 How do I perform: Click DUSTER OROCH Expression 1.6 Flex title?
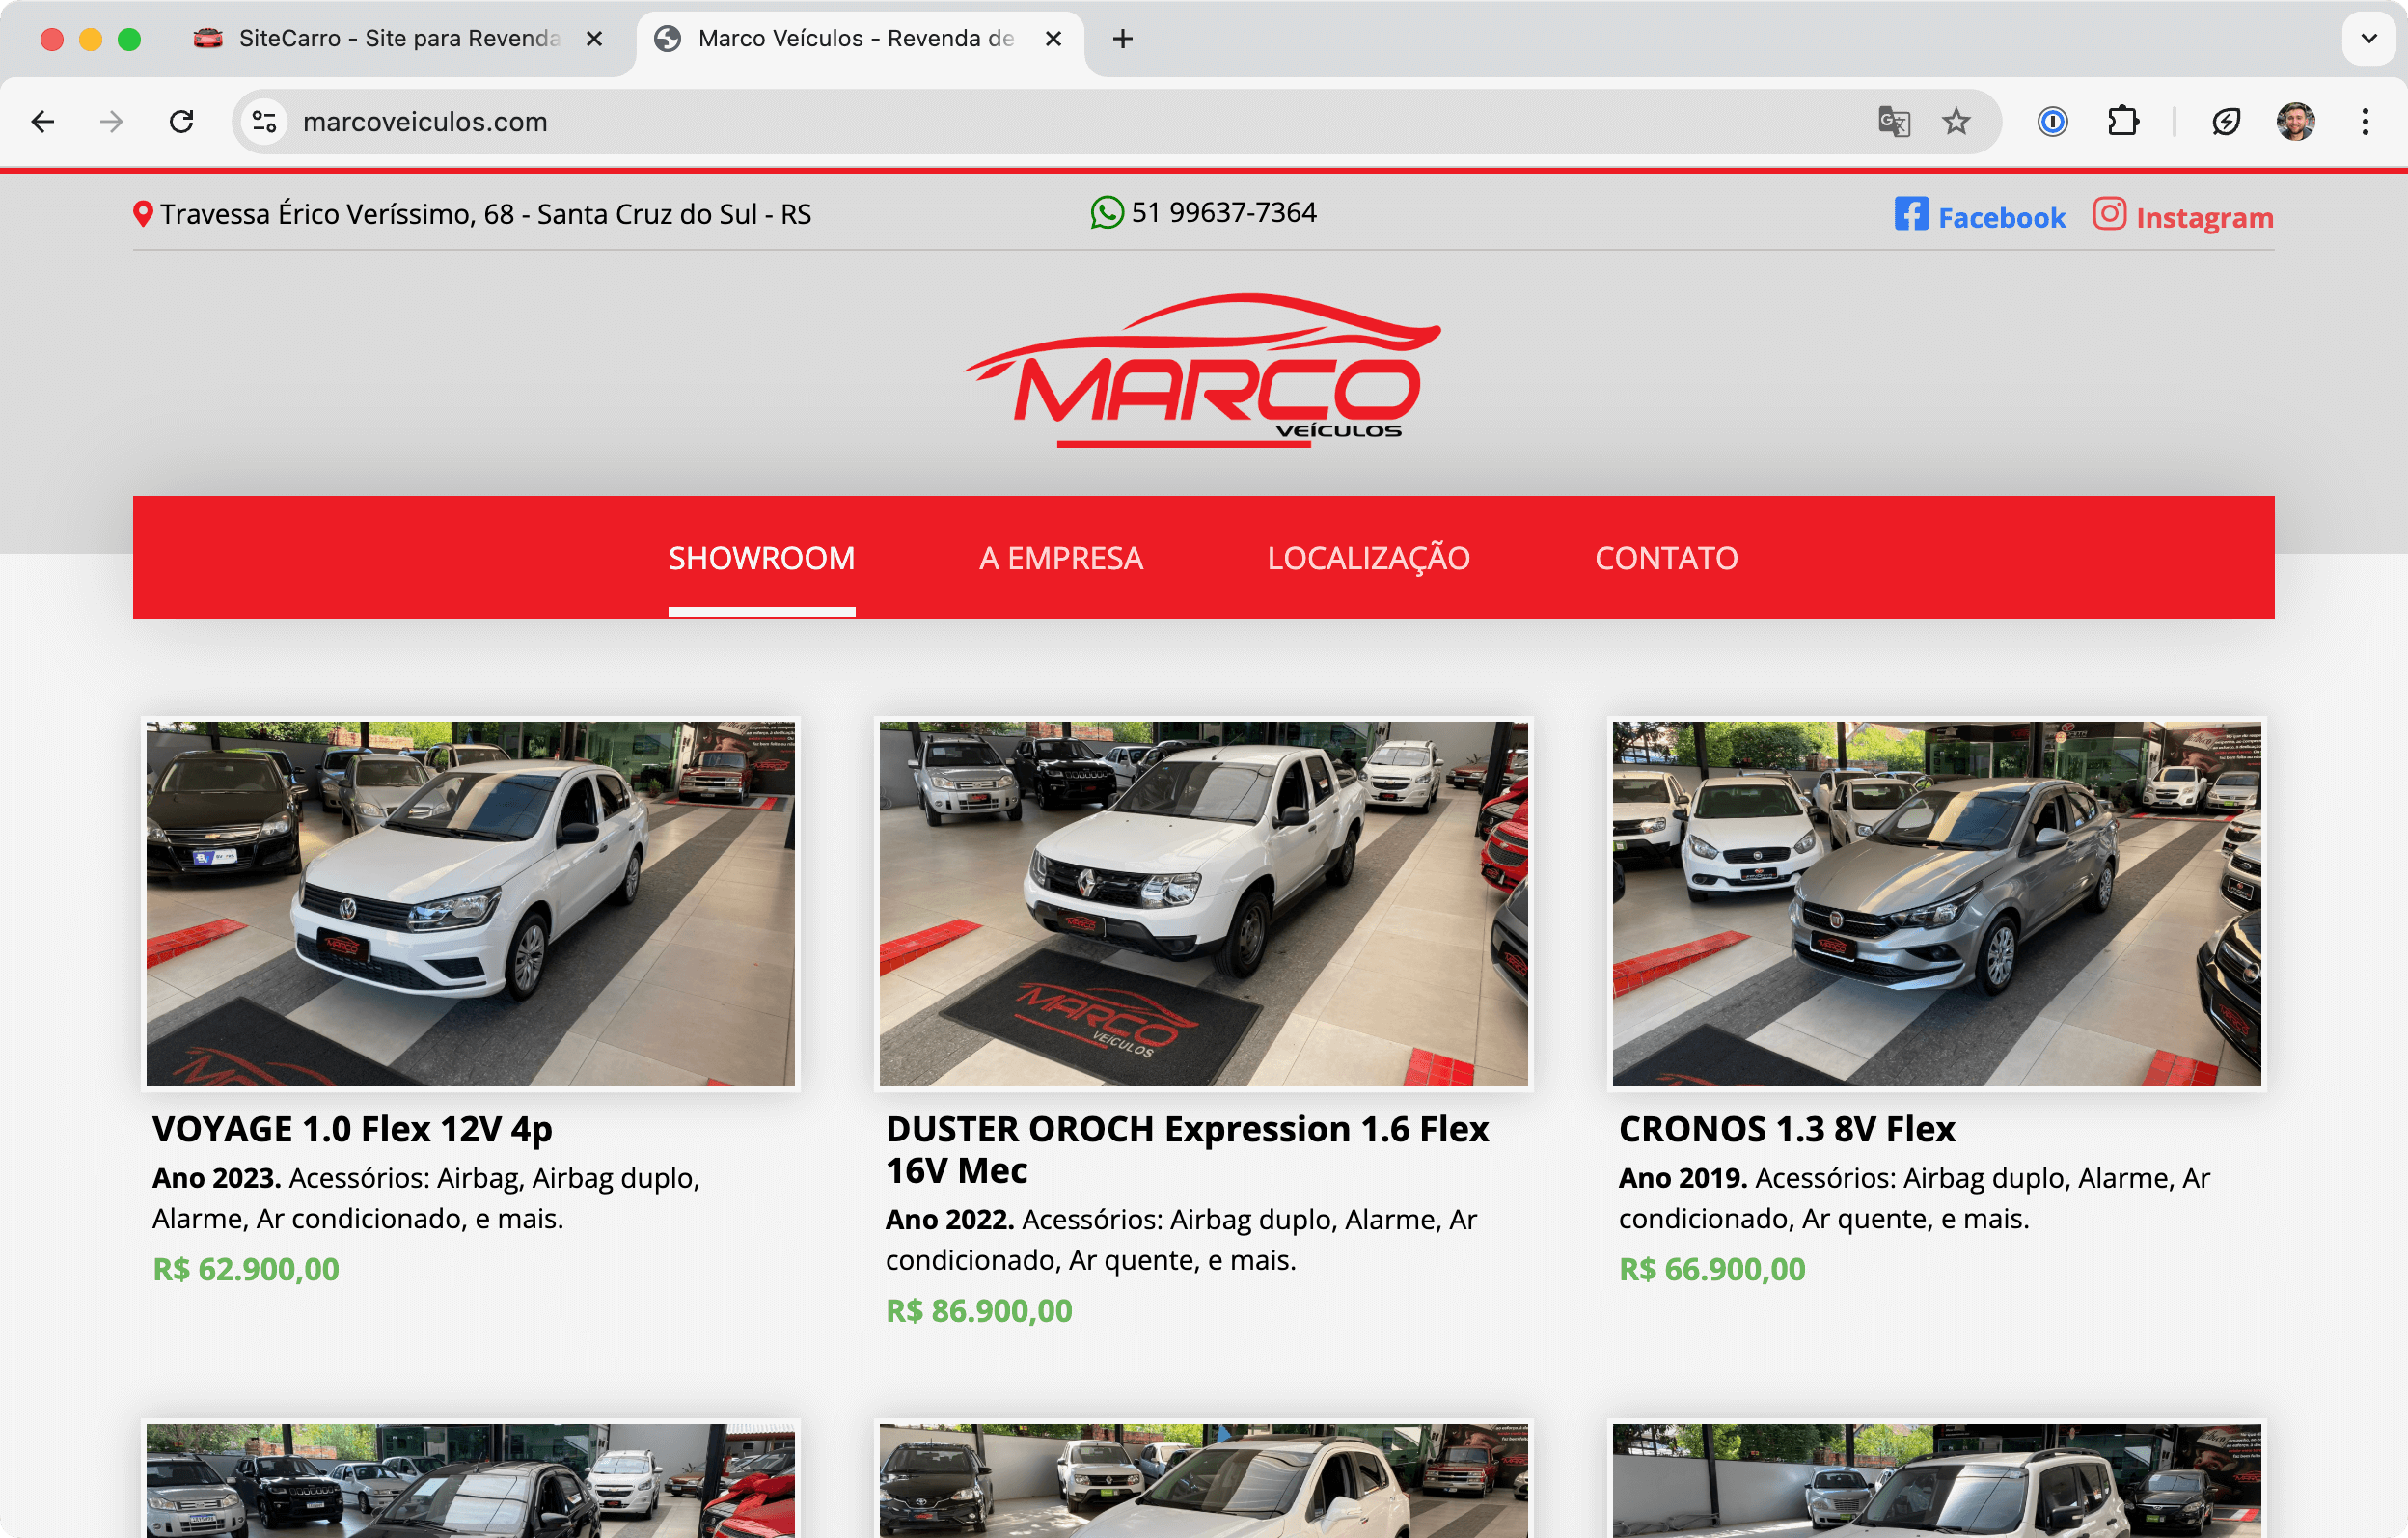1187,1150
